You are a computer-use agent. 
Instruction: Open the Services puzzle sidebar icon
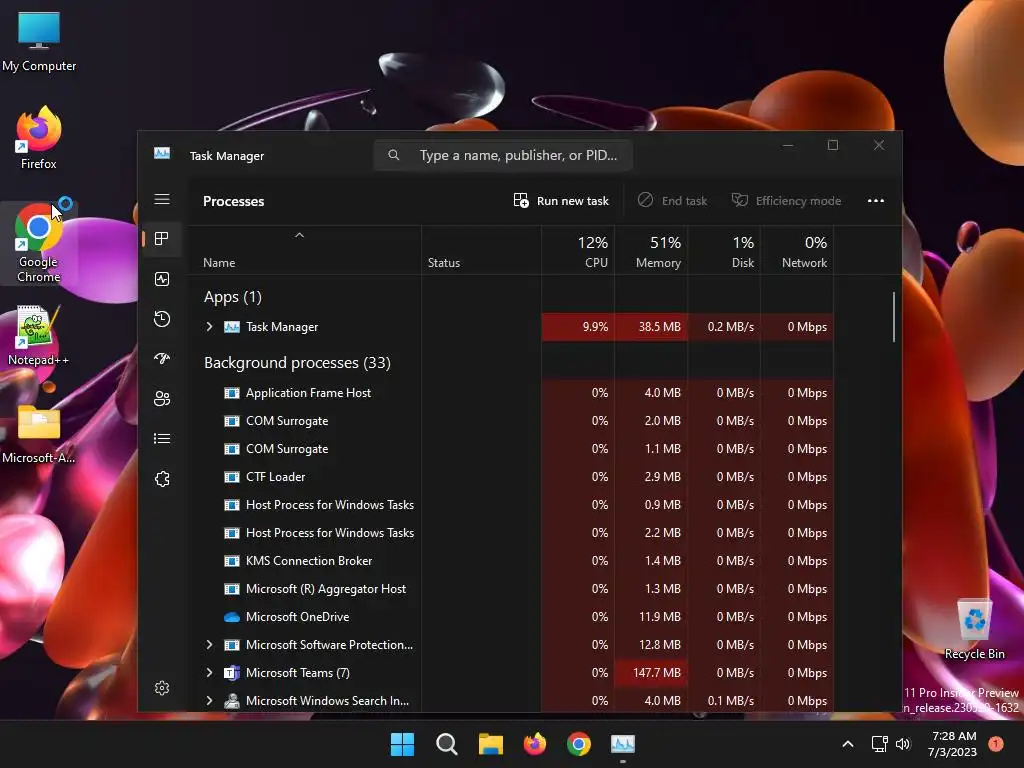point(162,479)
